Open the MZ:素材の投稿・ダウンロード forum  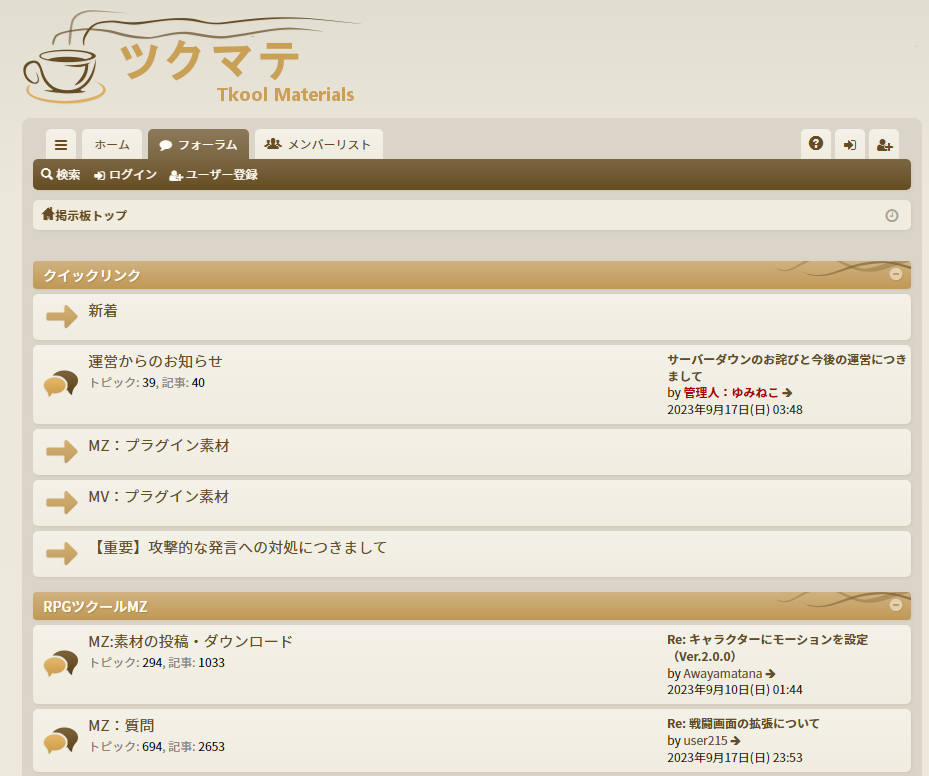[191, 642]
